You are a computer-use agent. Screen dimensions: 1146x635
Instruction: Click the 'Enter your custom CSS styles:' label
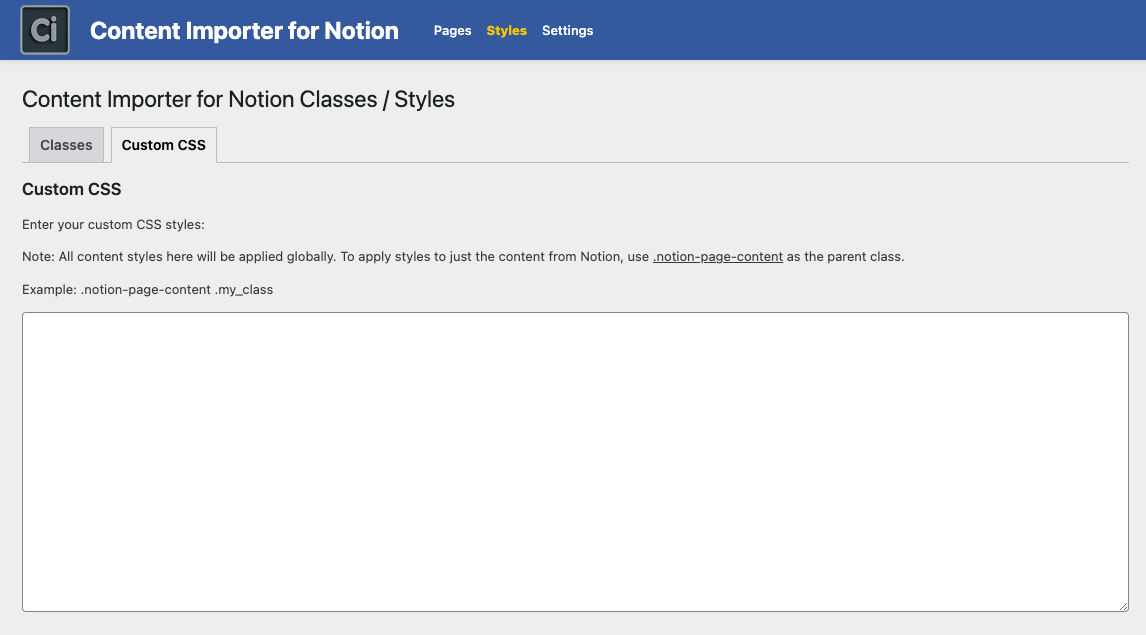(113, 225)
